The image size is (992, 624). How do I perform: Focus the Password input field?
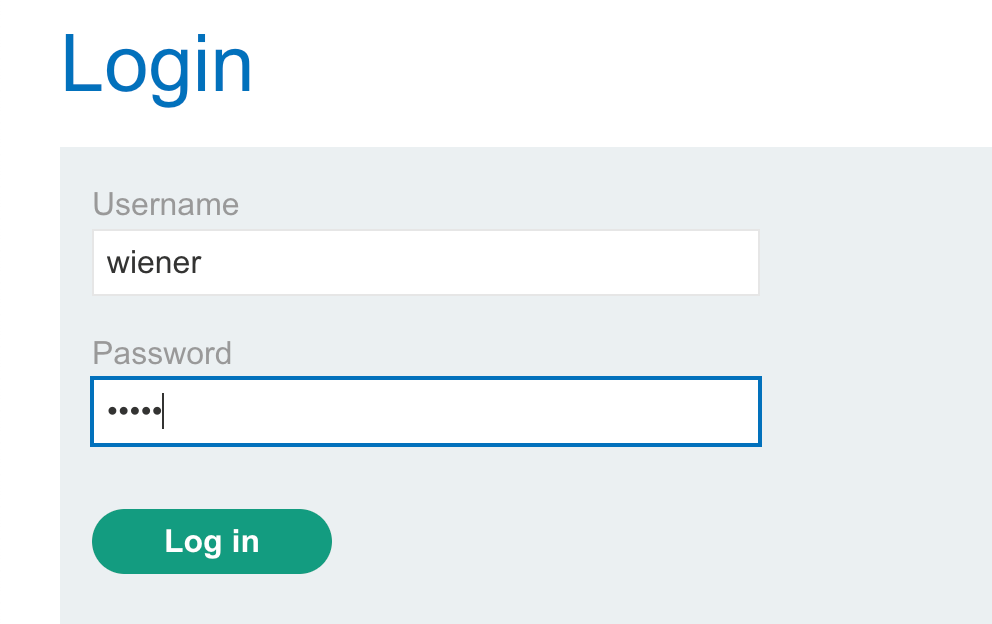425,411
